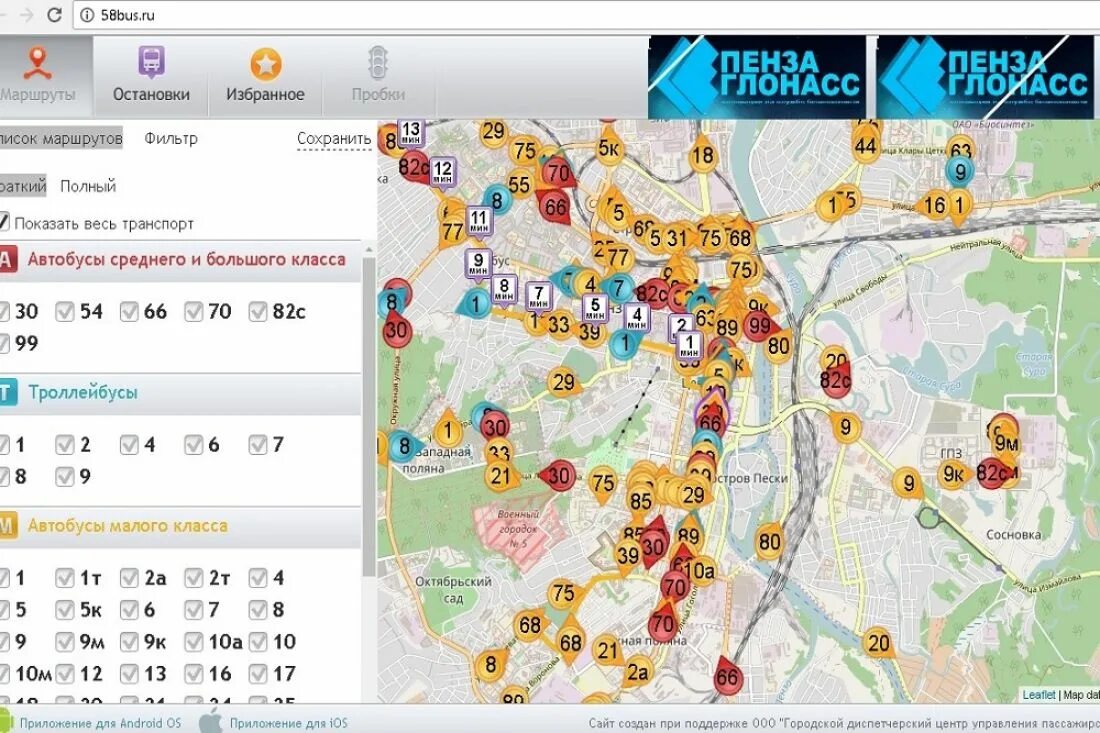Click the Сохранить link
Screen dimensions: 1100x733
click(x=334, y=139)
